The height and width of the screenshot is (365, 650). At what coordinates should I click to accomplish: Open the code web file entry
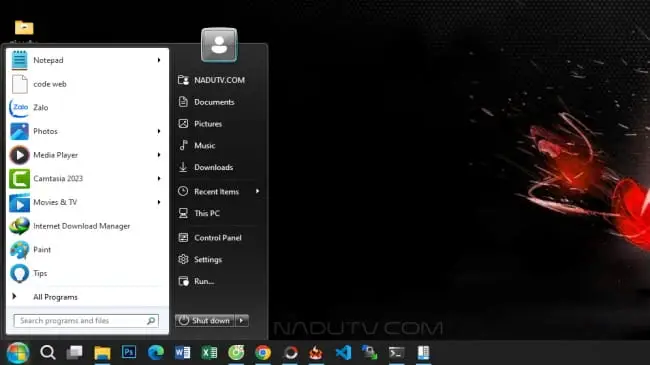coord(87,84)
